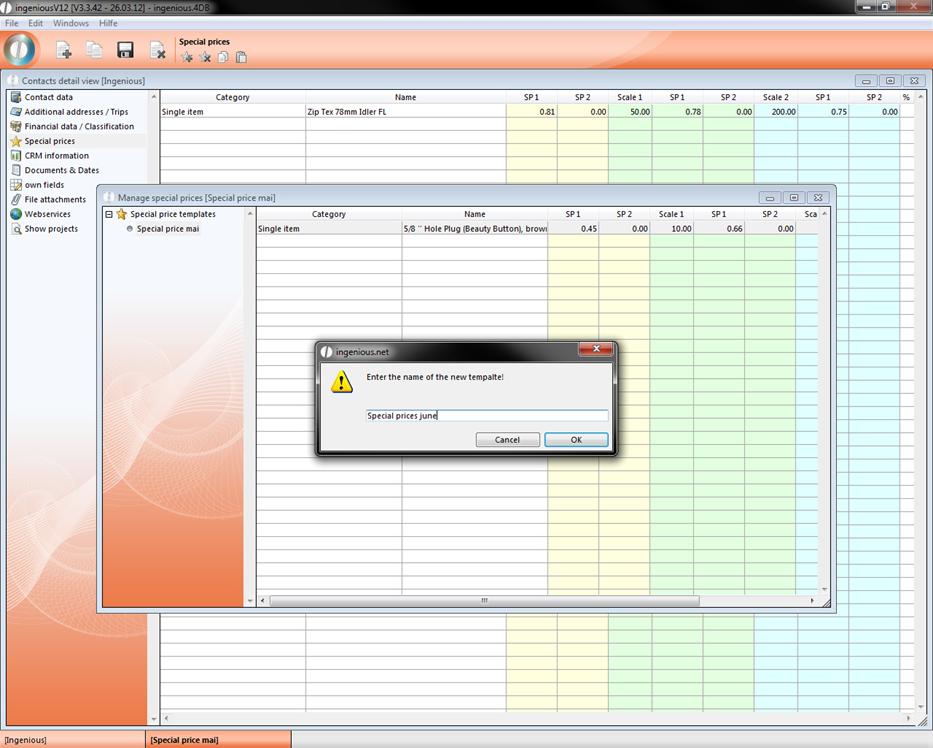Open Contact data in the sidebar
Viewport: 933px width, 748px height.
tap(48, 97)
